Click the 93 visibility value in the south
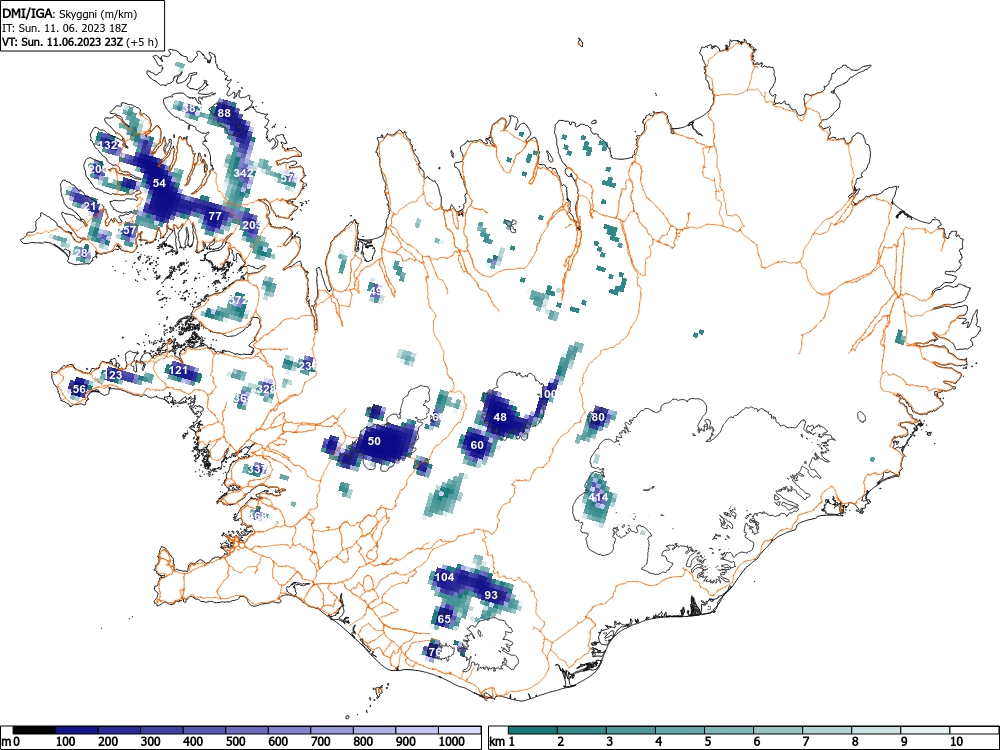Image resolution: width=1000 pixels, height=750 pixels. pos(491,595)
